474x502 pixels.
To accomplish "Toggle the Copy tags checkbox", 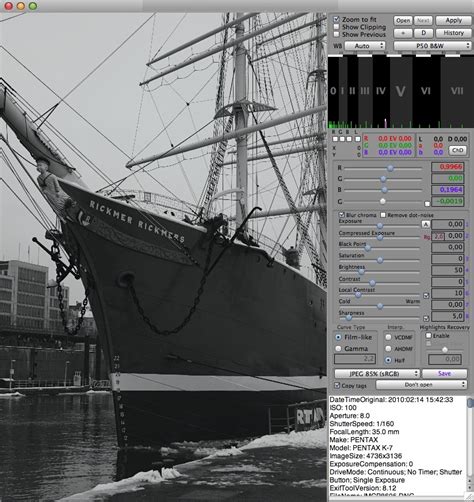I will coord(337,385).
